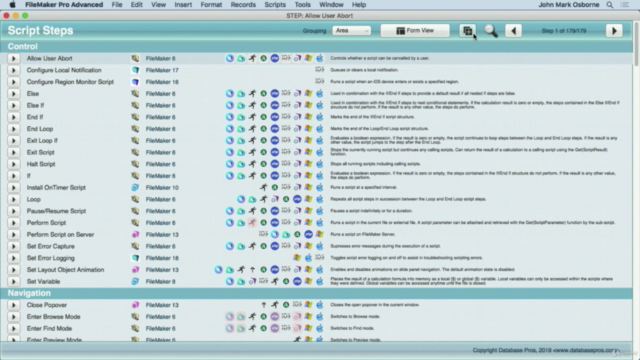Expand the Else If row arrow
640x360 pixels.
tap(13, 106)
